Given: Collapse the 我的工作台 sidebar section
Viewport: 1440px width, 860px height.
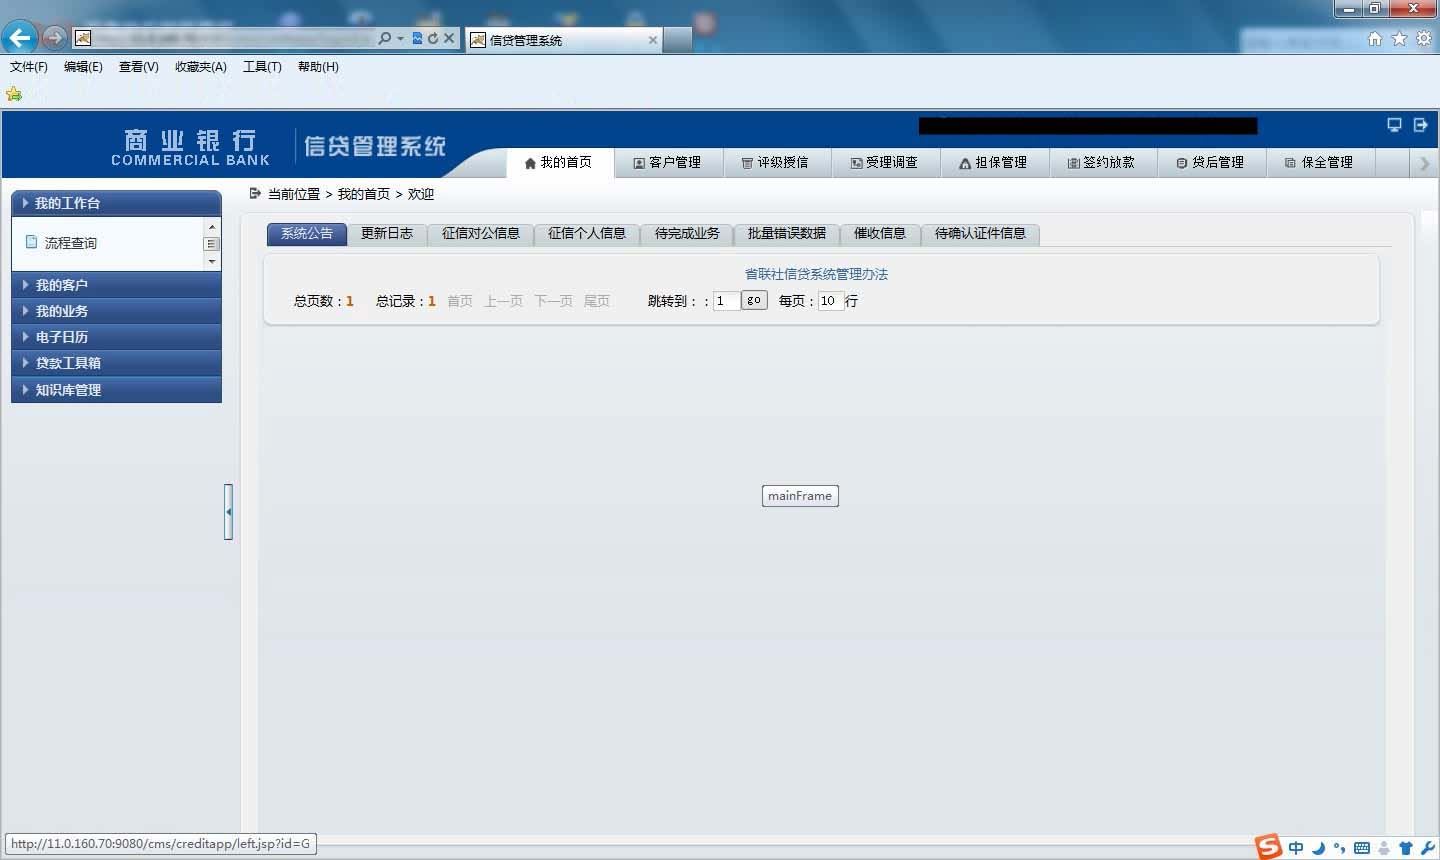Looking at the screenshot, I should coord(116,203).
